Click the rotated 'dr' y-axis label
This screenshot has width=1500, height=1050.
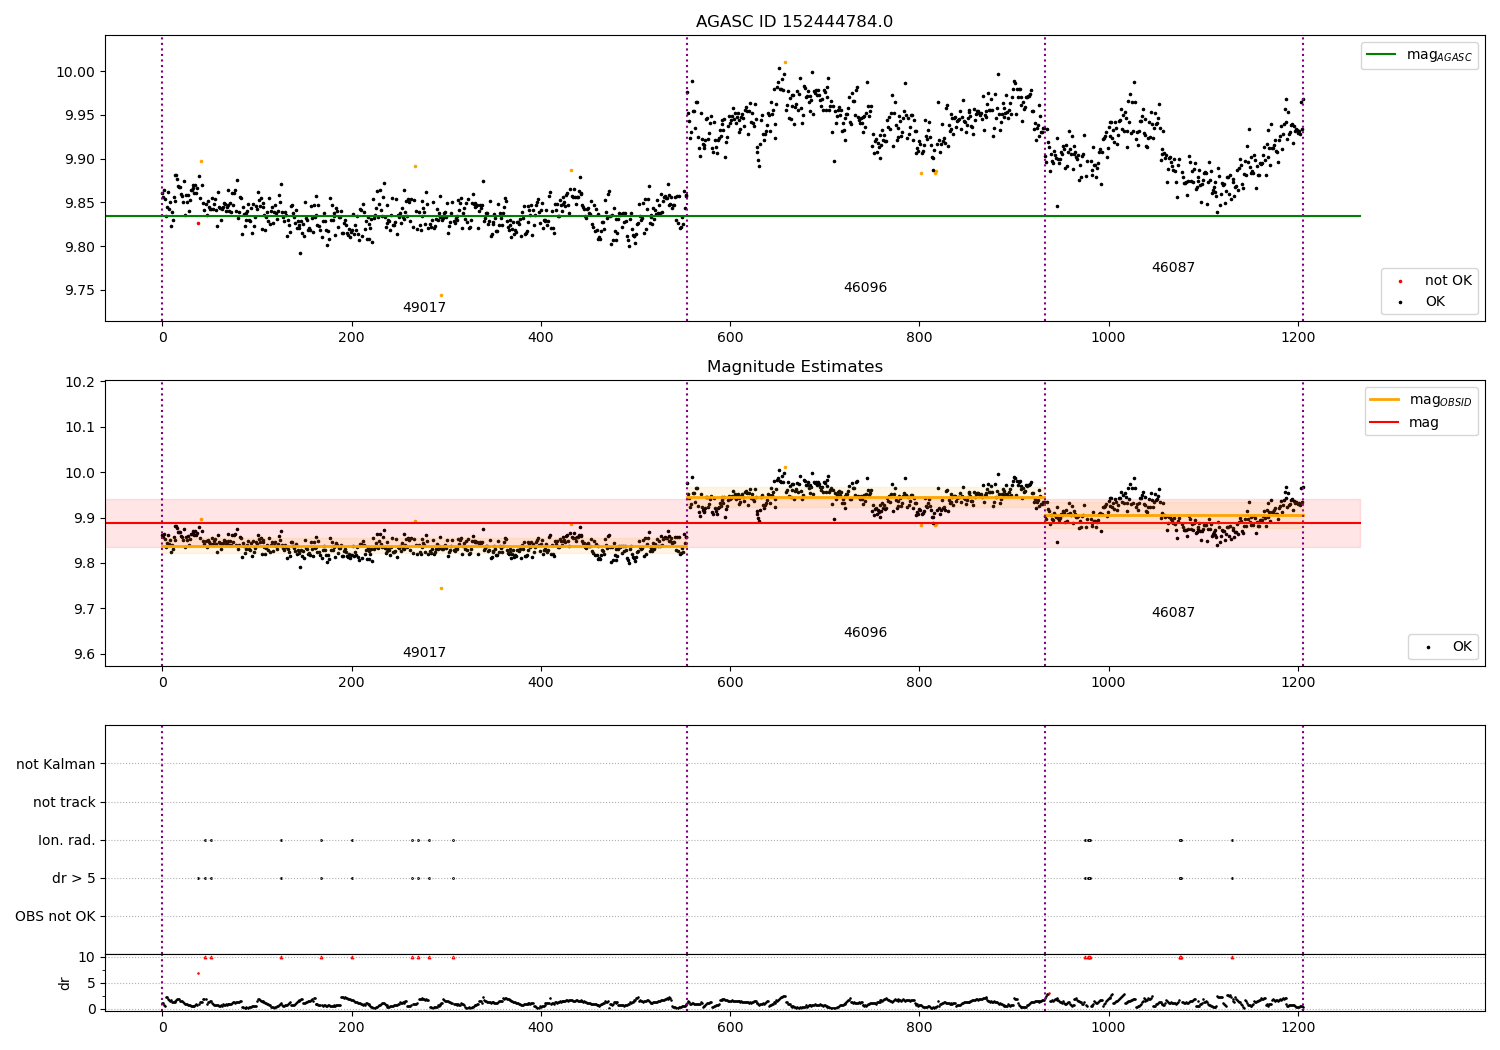65,984
